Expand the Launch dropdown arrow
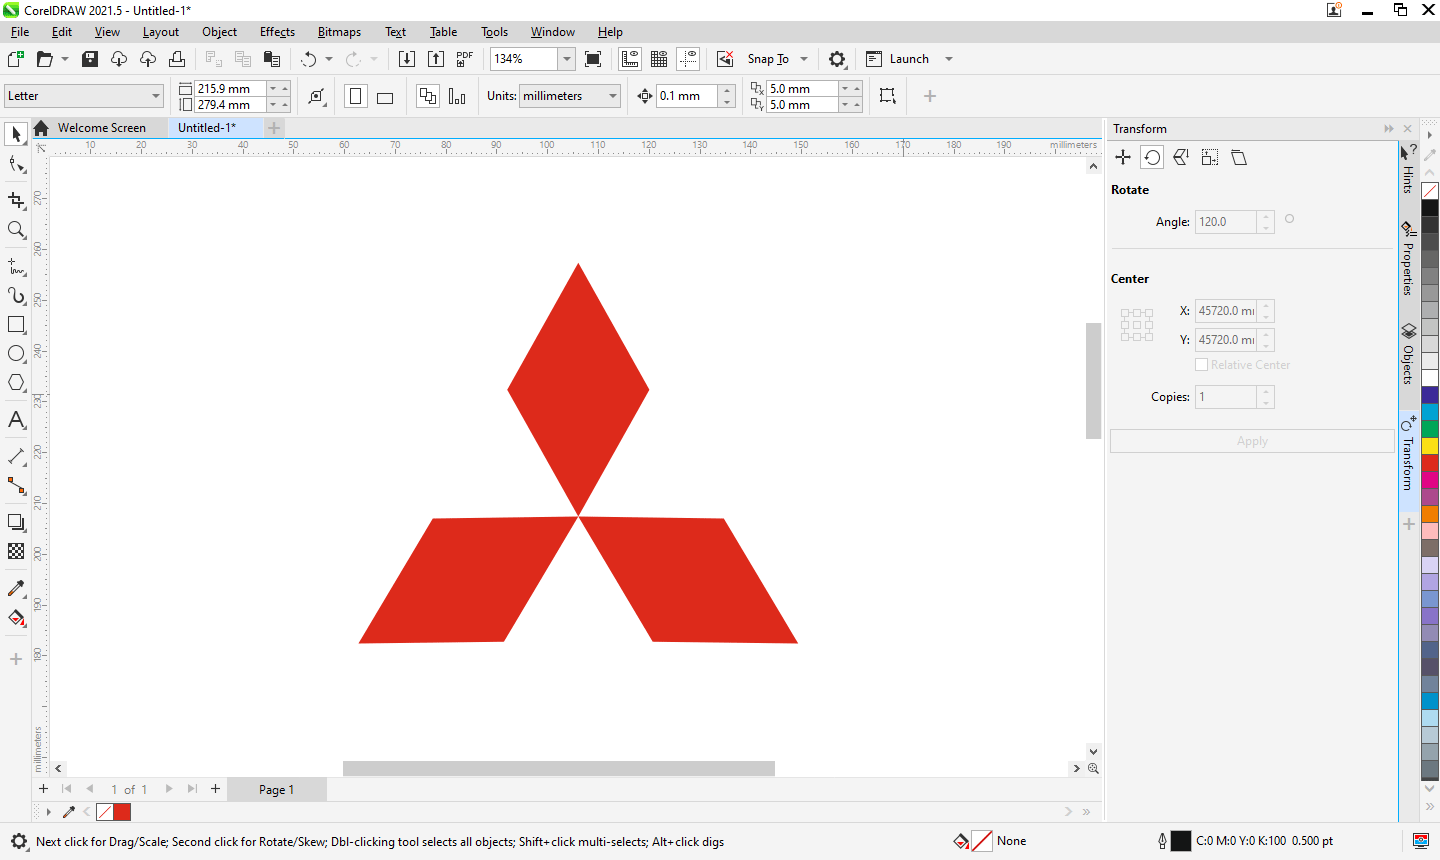 [x=949, y=59]
